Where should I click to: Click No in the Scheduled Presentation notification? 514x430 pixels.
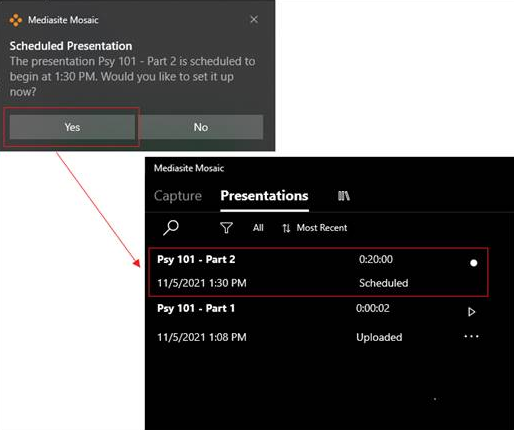click(201, 127)
